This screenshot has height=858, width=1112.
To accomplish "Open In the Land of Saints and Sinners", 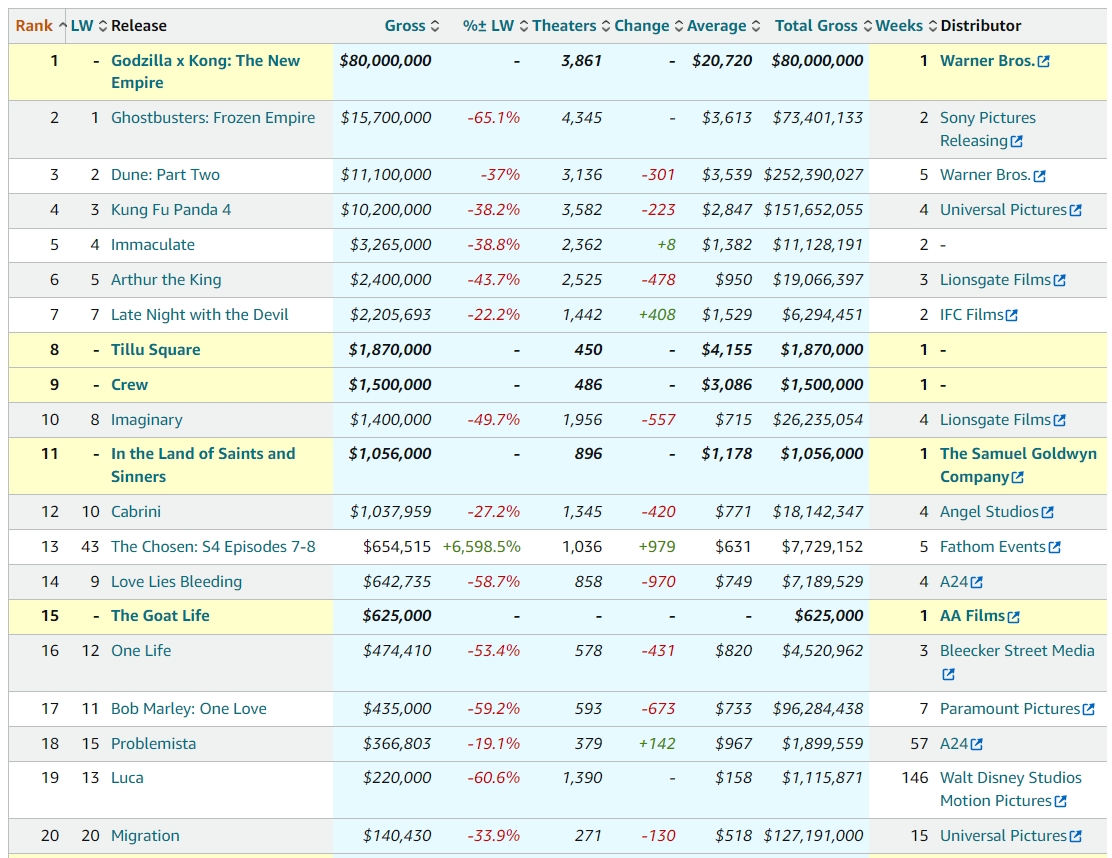I will point(203,464).
